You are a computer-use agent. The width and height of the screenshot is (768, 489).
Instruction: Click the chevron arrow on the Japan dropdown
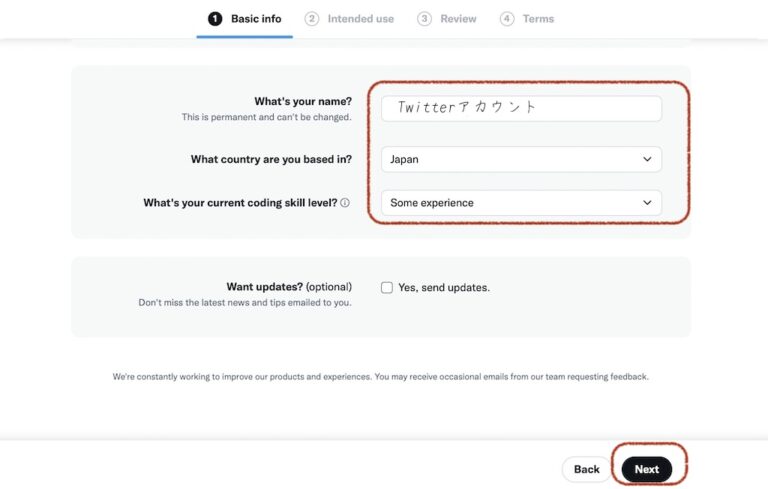[x=647, y=159]
